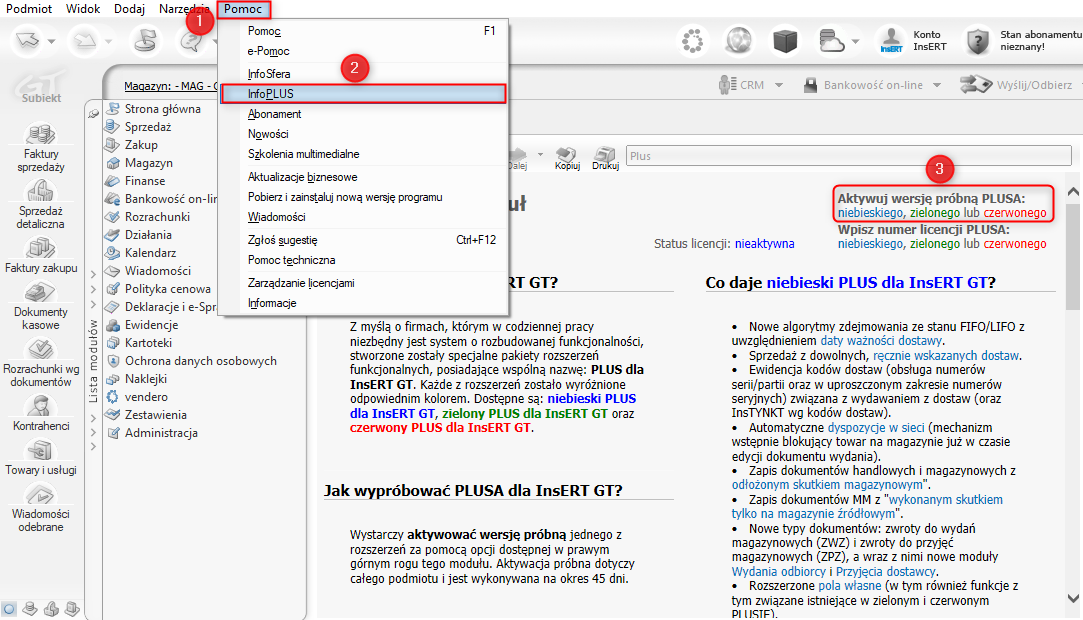Image resolution: width=1083 pixels, height=620 pixels.
Task: Open Wiadomości odebrane shortcut icon
Action: pos(41,494)
